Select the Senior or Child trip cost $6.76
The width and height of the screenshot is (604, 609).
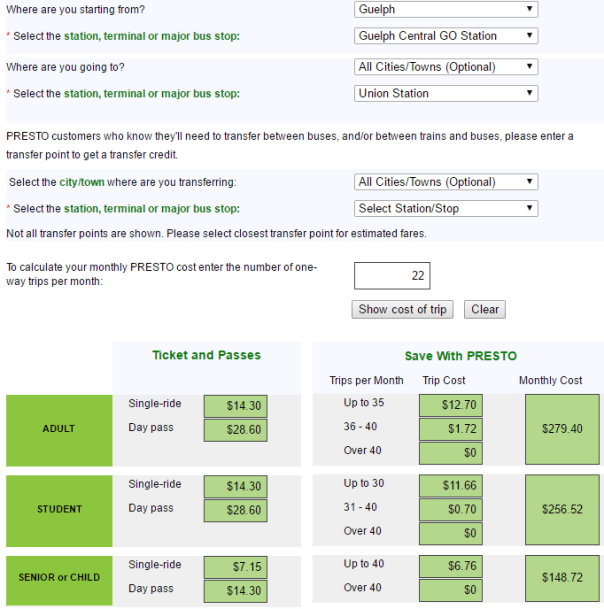451,566
